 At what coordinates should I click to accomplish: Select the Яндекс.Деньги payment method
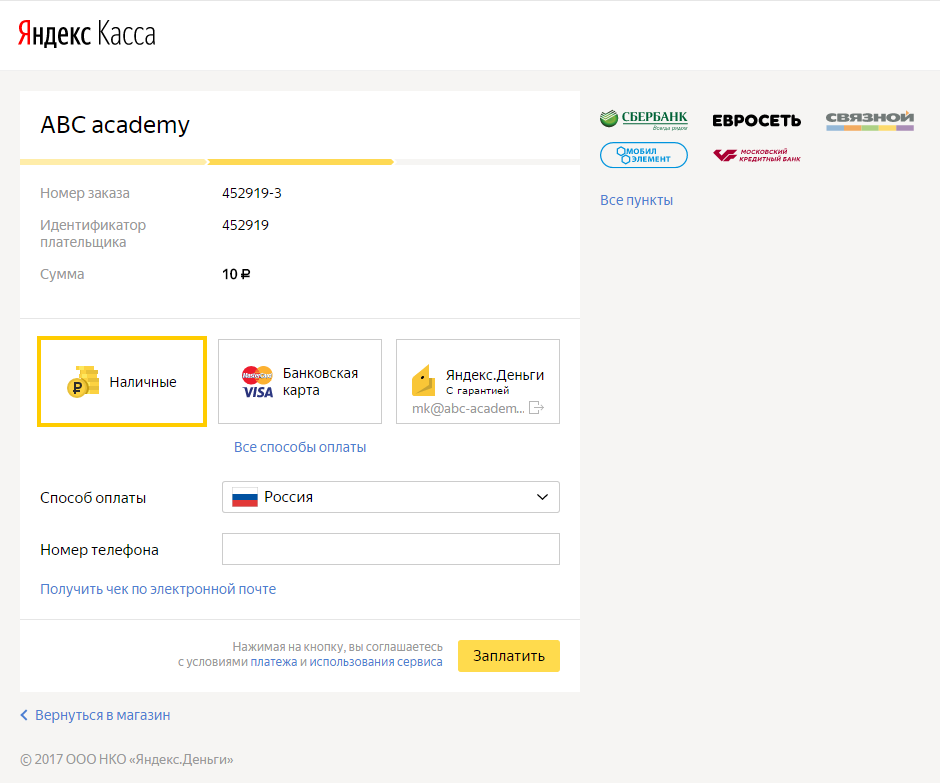(x=478, y=382)
